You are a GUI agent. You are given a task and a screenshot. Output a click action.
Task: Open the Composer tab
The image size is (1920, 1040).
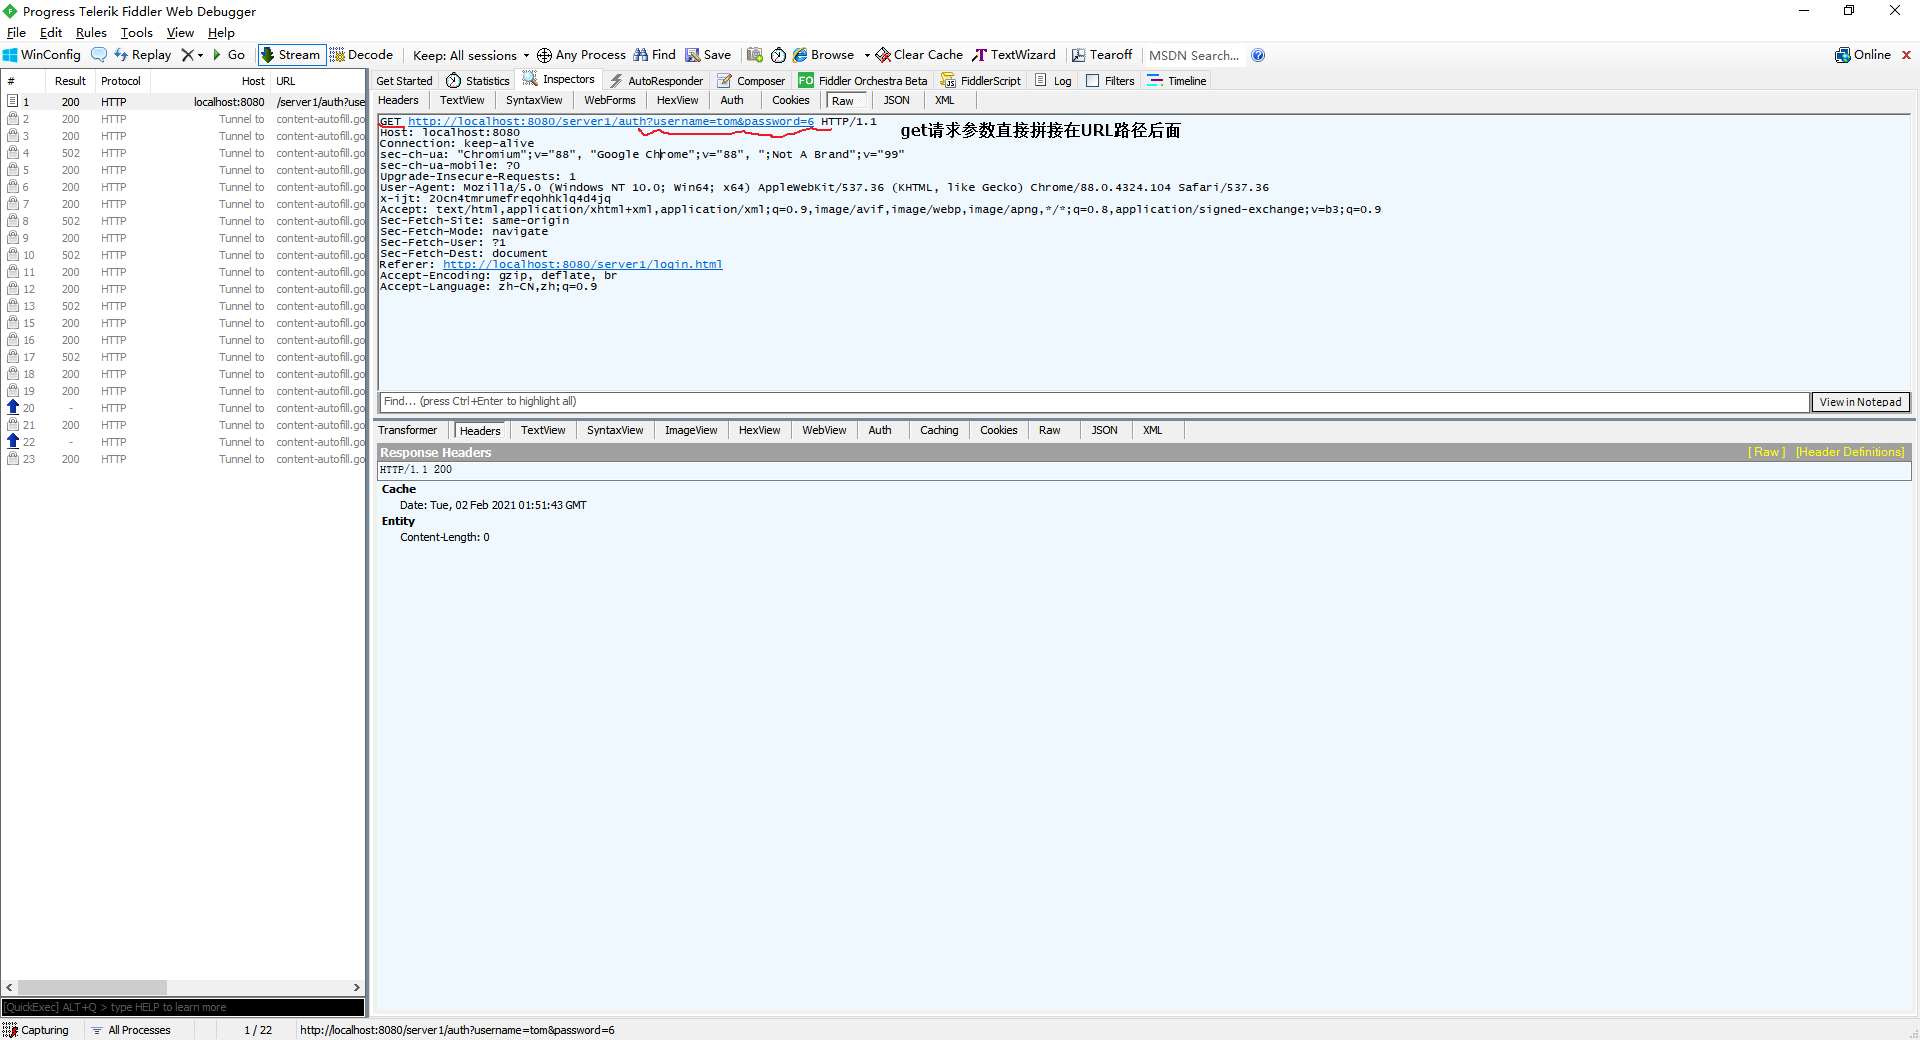point(751,81)
